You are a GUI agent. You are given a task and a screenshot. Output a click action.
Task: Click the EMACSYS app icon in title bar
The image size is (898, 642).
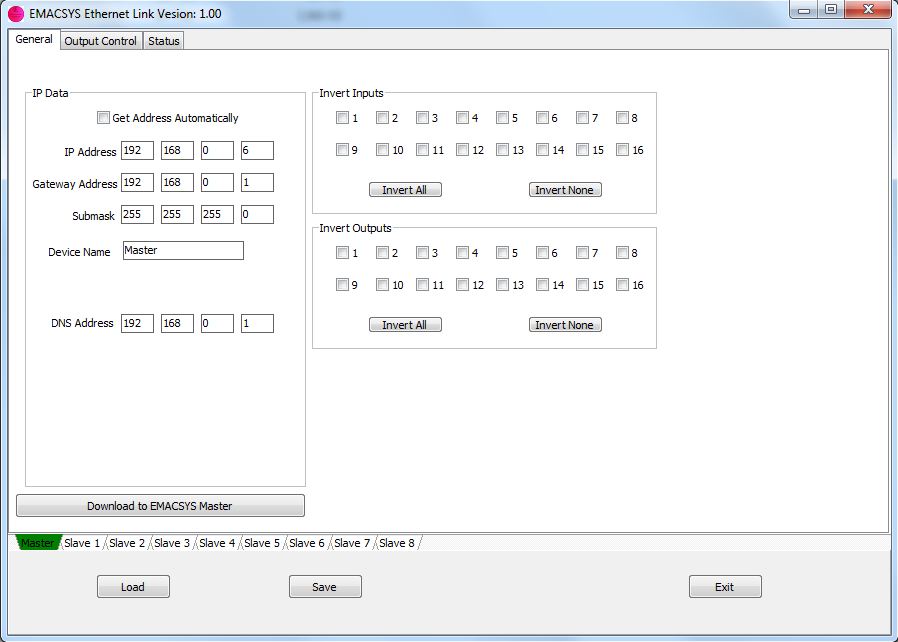(16, 14)
